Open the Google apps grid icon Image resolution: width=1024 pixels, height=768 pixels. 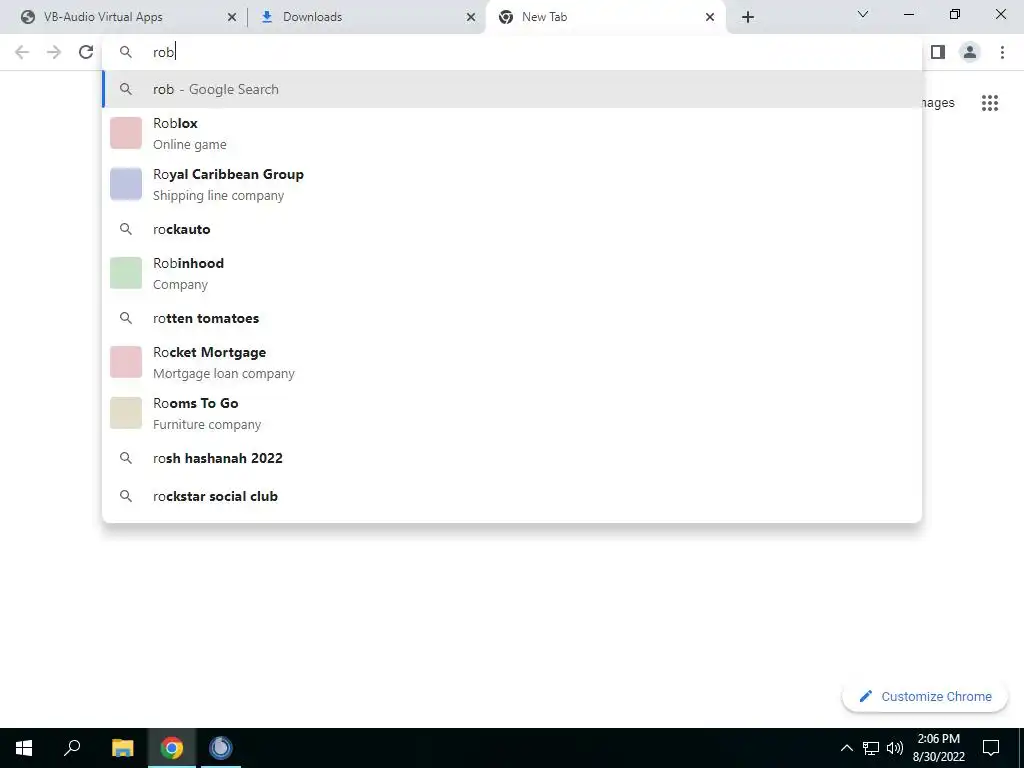click(x=989, y=103)
